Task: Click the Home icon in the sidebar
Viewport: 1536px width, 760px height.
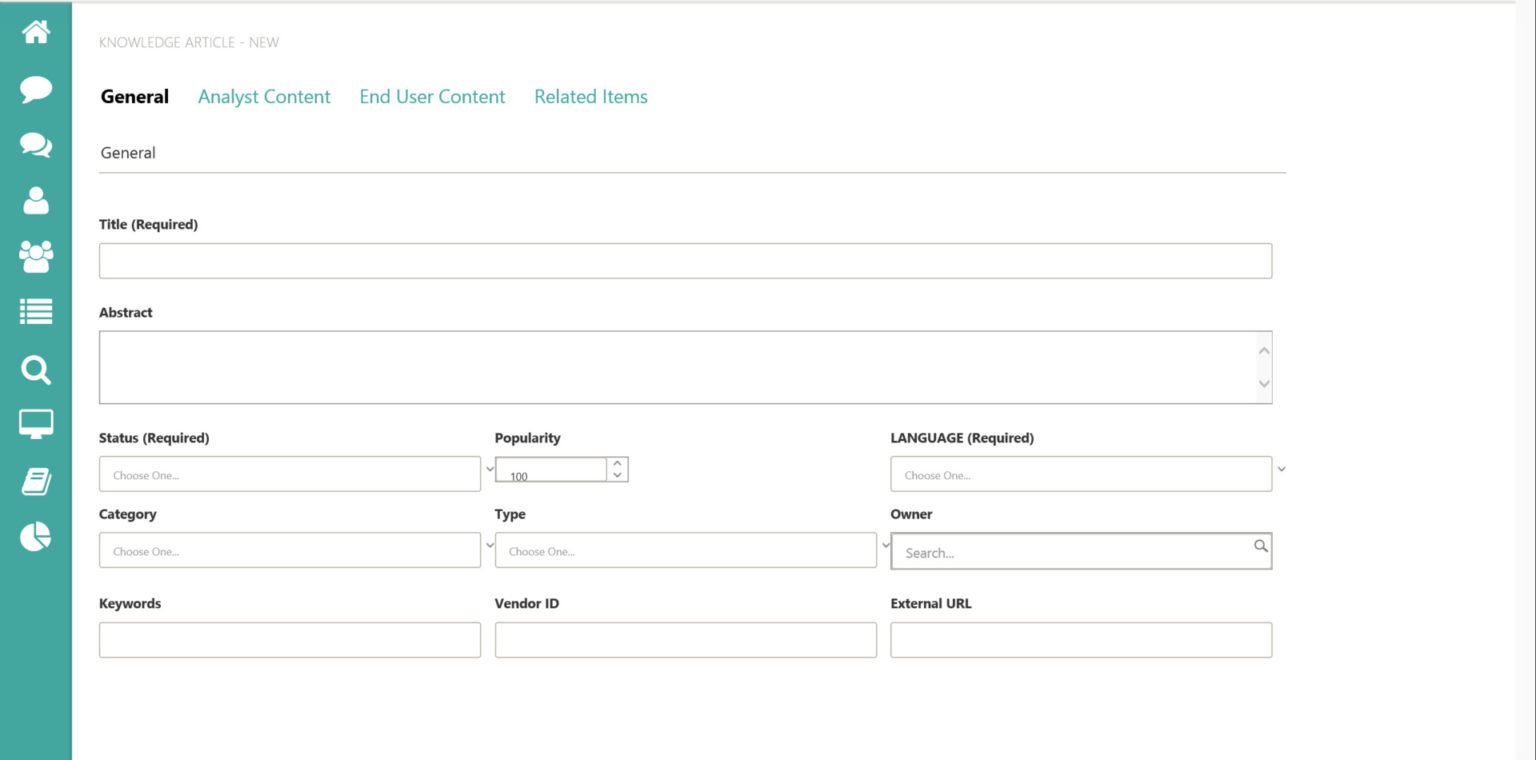Action: [x=35, y=31]
